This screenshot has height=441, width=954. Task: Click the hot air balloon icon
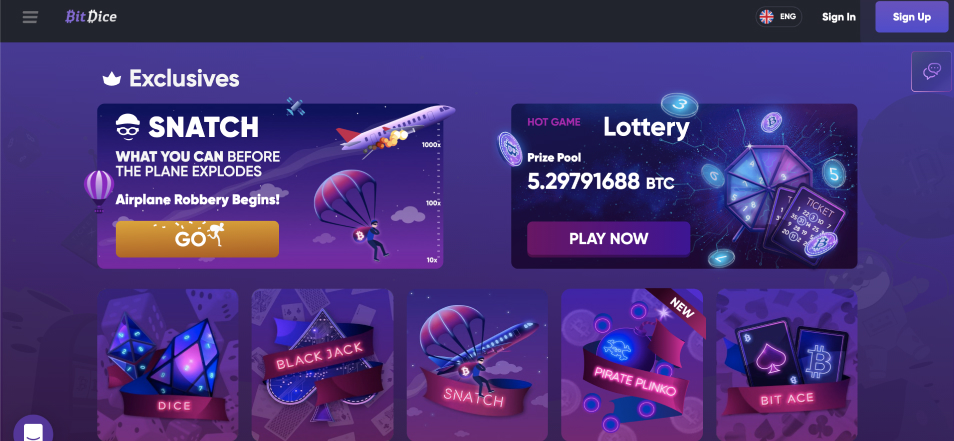[99, 190]
